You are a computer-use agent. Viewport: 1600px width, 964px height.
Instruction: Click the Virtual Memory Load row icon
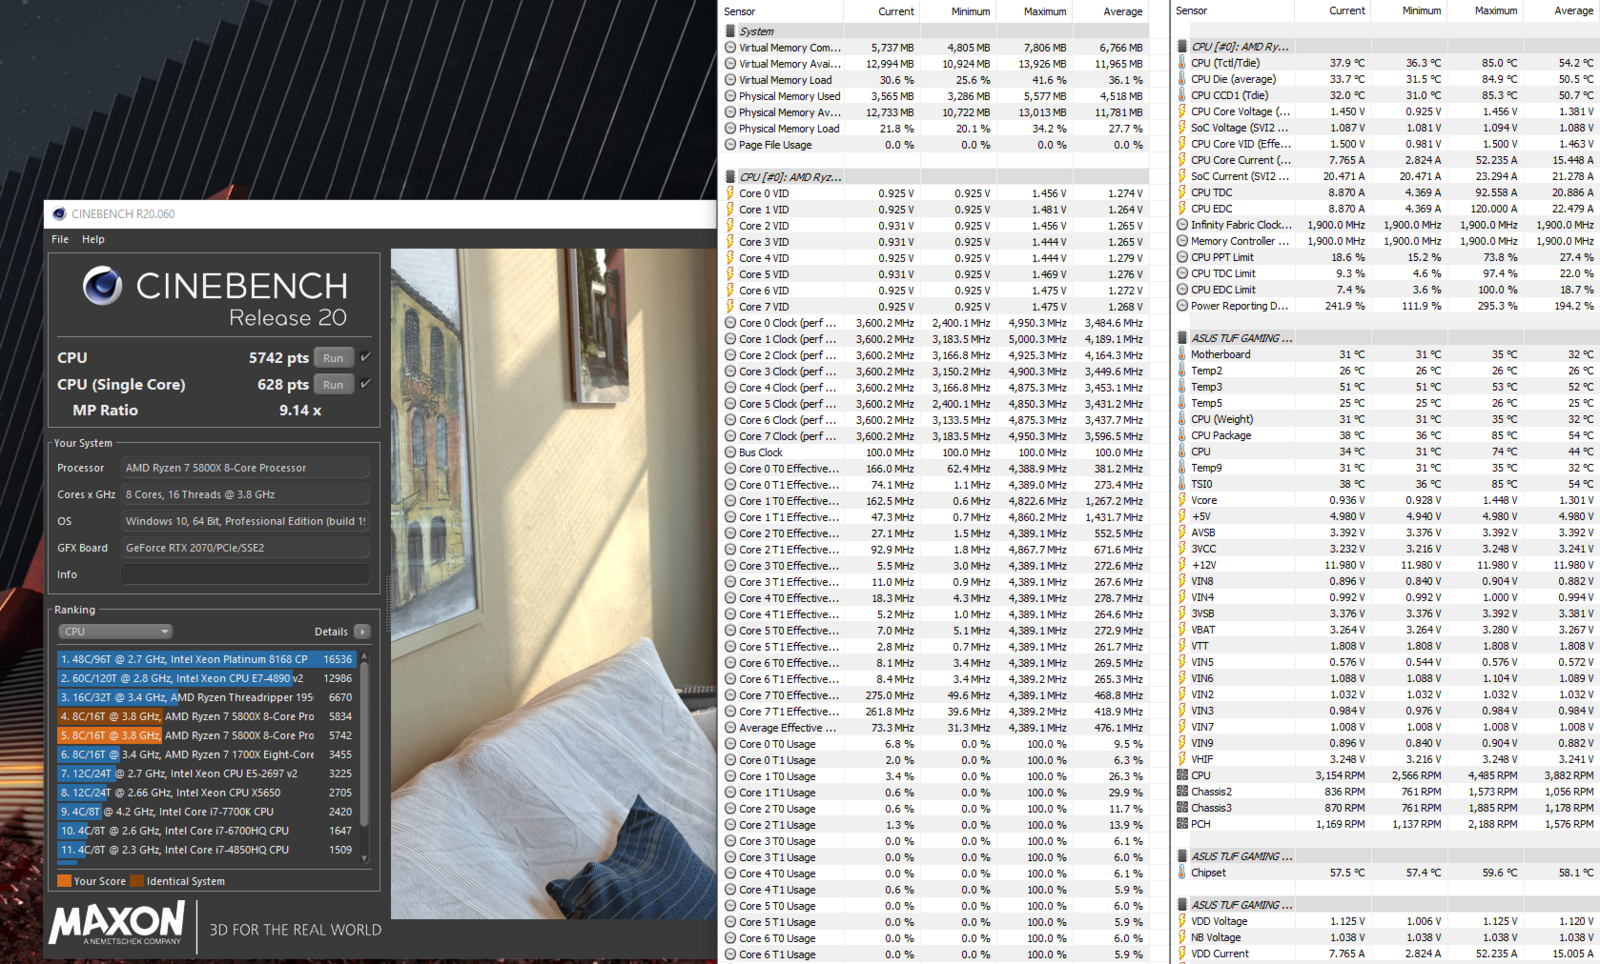730,80
